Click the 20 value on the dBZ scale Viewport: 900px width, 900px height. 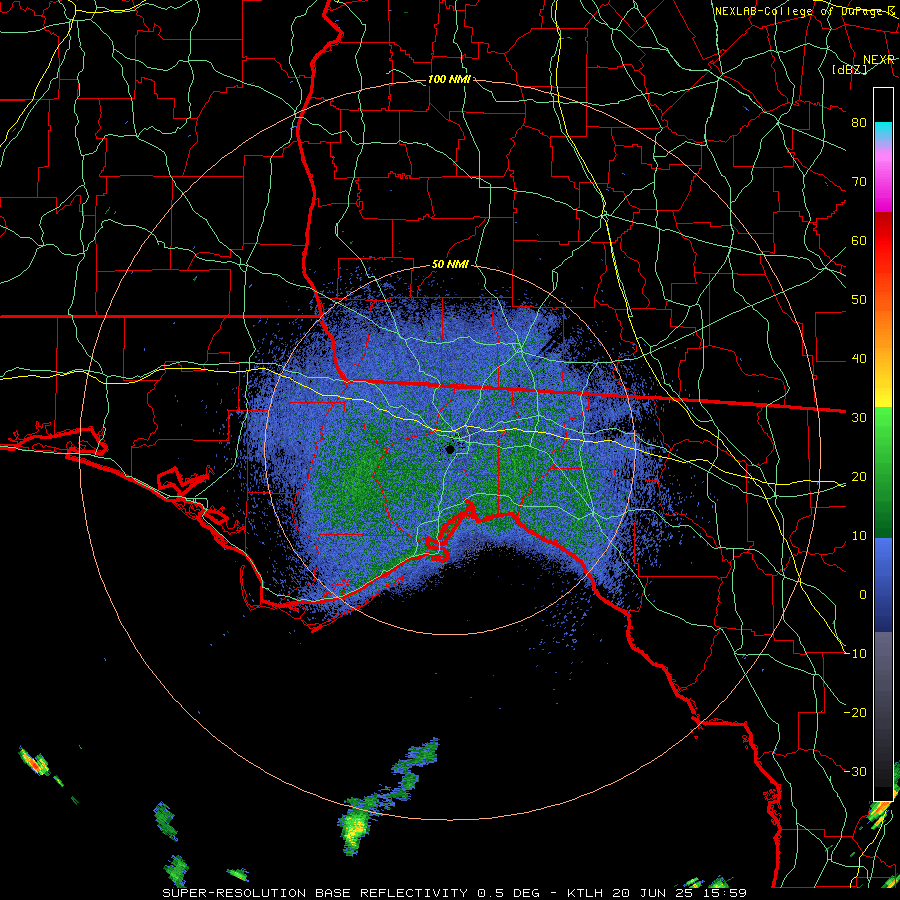click(859, 477)
